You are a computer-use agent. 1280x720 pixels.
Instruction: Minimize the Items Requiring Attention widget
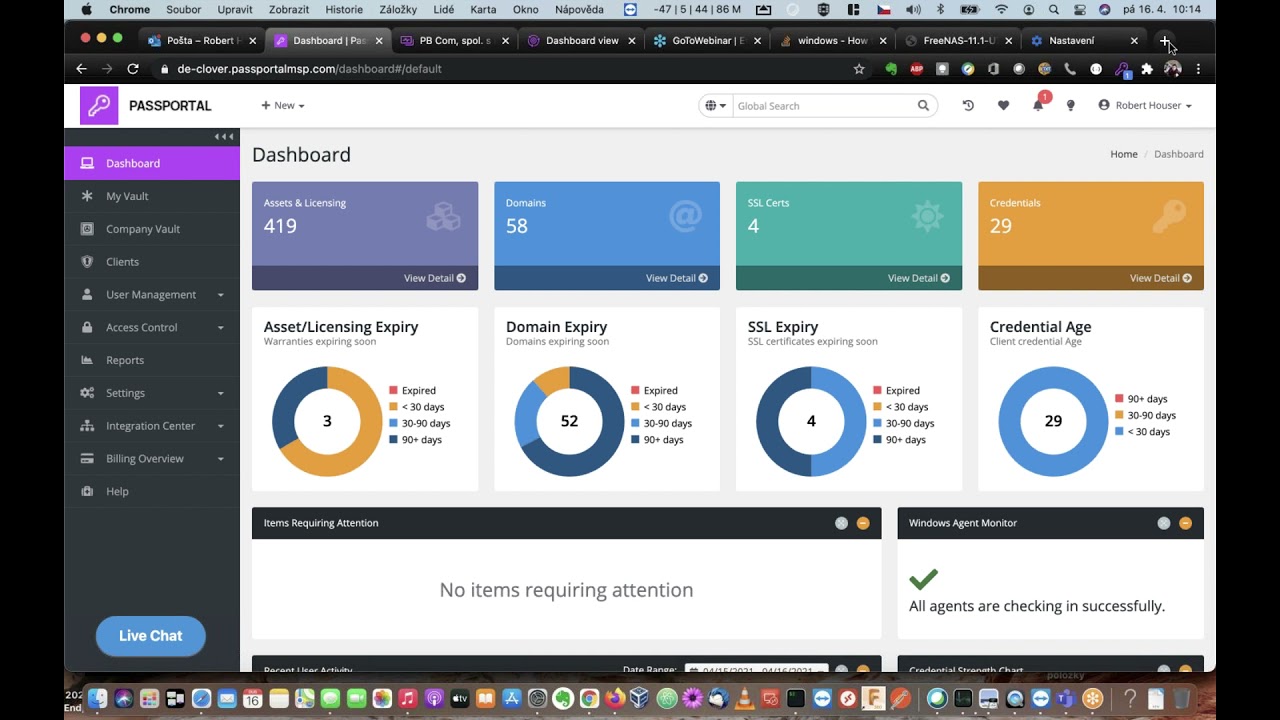point(863,523)
